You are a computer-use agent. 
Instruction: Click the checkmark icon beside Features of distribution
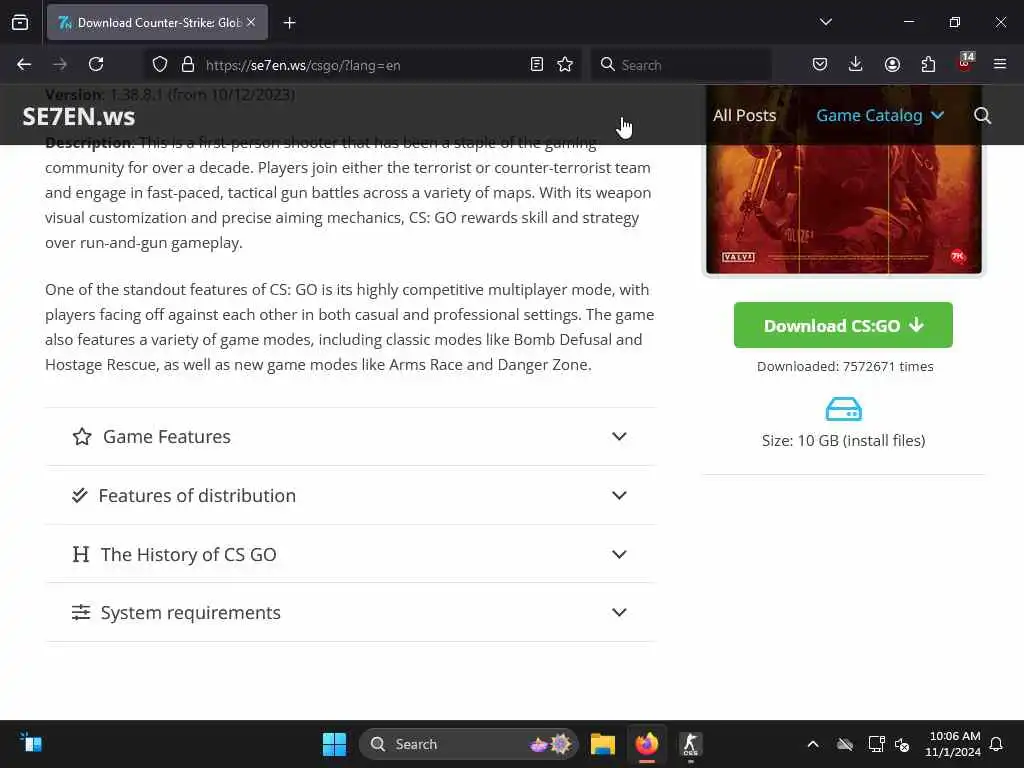pos(80,496)
